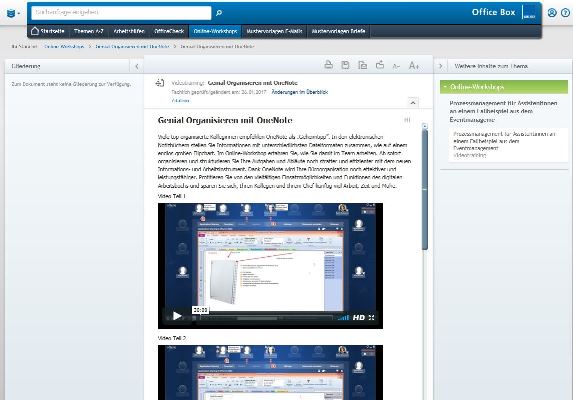Viewport: 573px width, 400px height.
Task: Click the video Teil 1 progress bar
Action: (266, 318)
